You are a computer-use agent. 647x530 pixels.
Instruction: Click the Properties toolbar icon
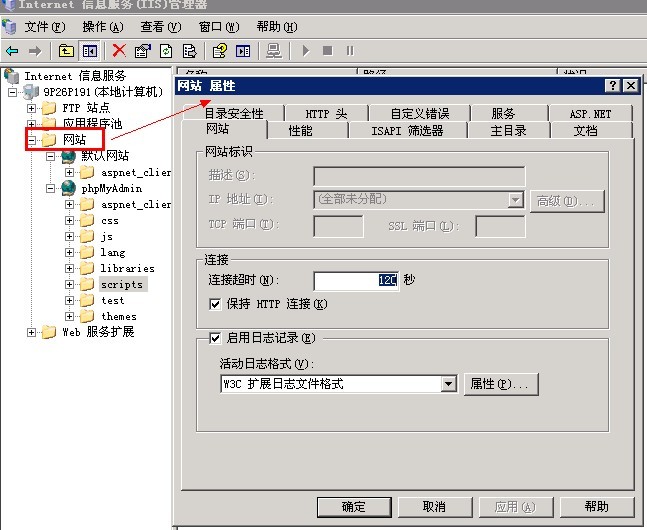click(142, 50)
